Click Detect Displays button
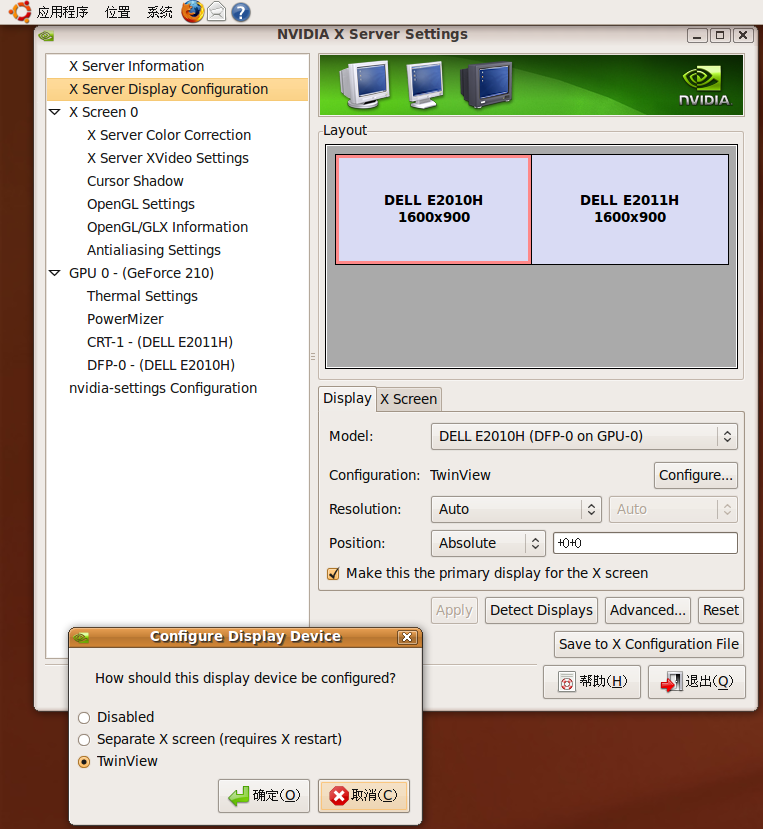Screen dimensions: 763x829 (541, 611)
